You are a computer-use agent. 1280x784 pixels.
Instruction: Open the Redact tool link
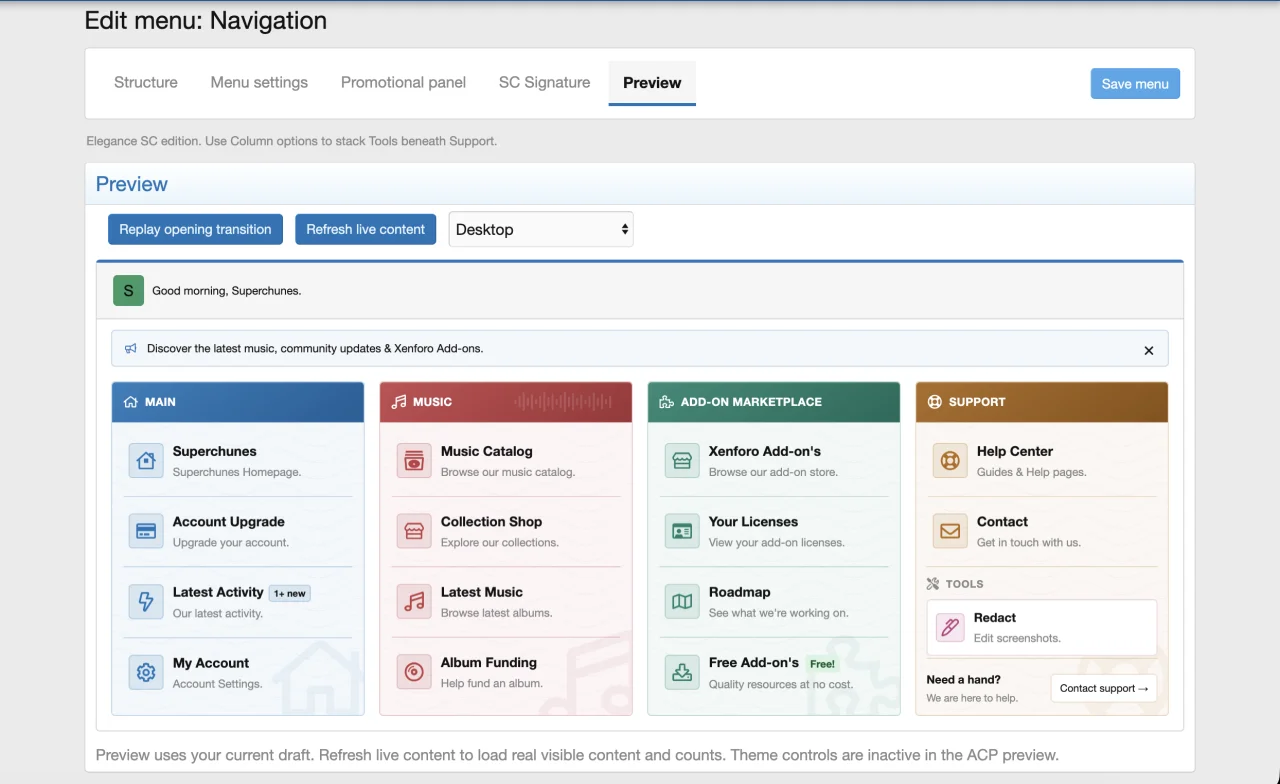click(1042, 628)
